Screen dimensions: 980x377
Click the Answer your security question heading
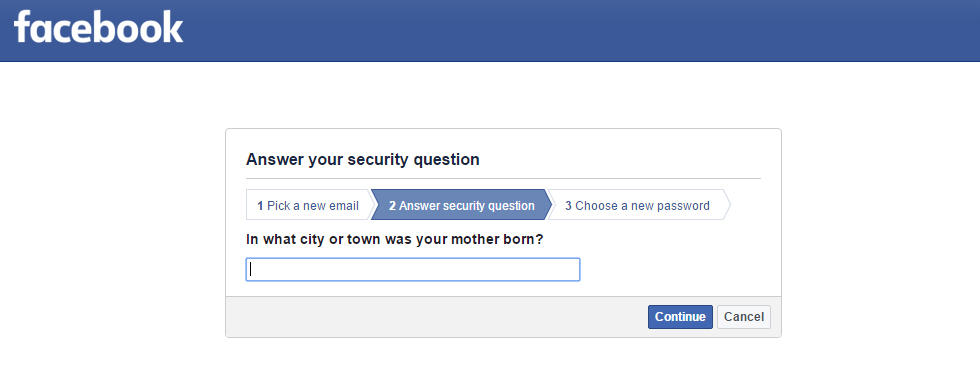pos(362,159)
